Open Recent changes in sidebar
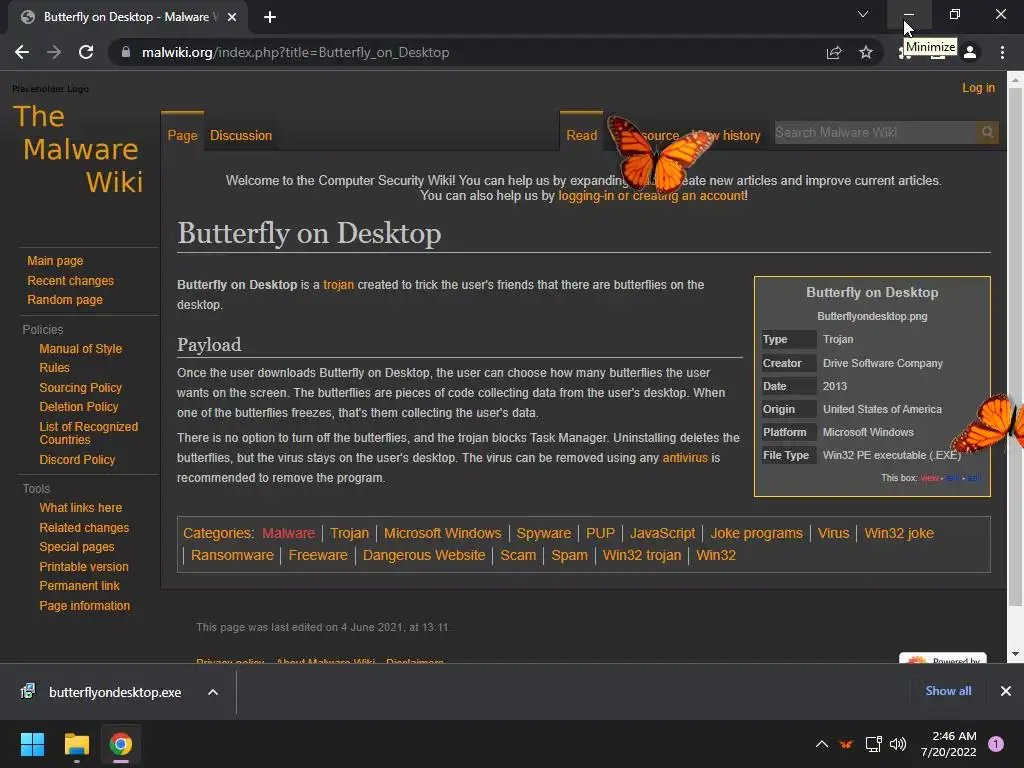 pos(71,280)
